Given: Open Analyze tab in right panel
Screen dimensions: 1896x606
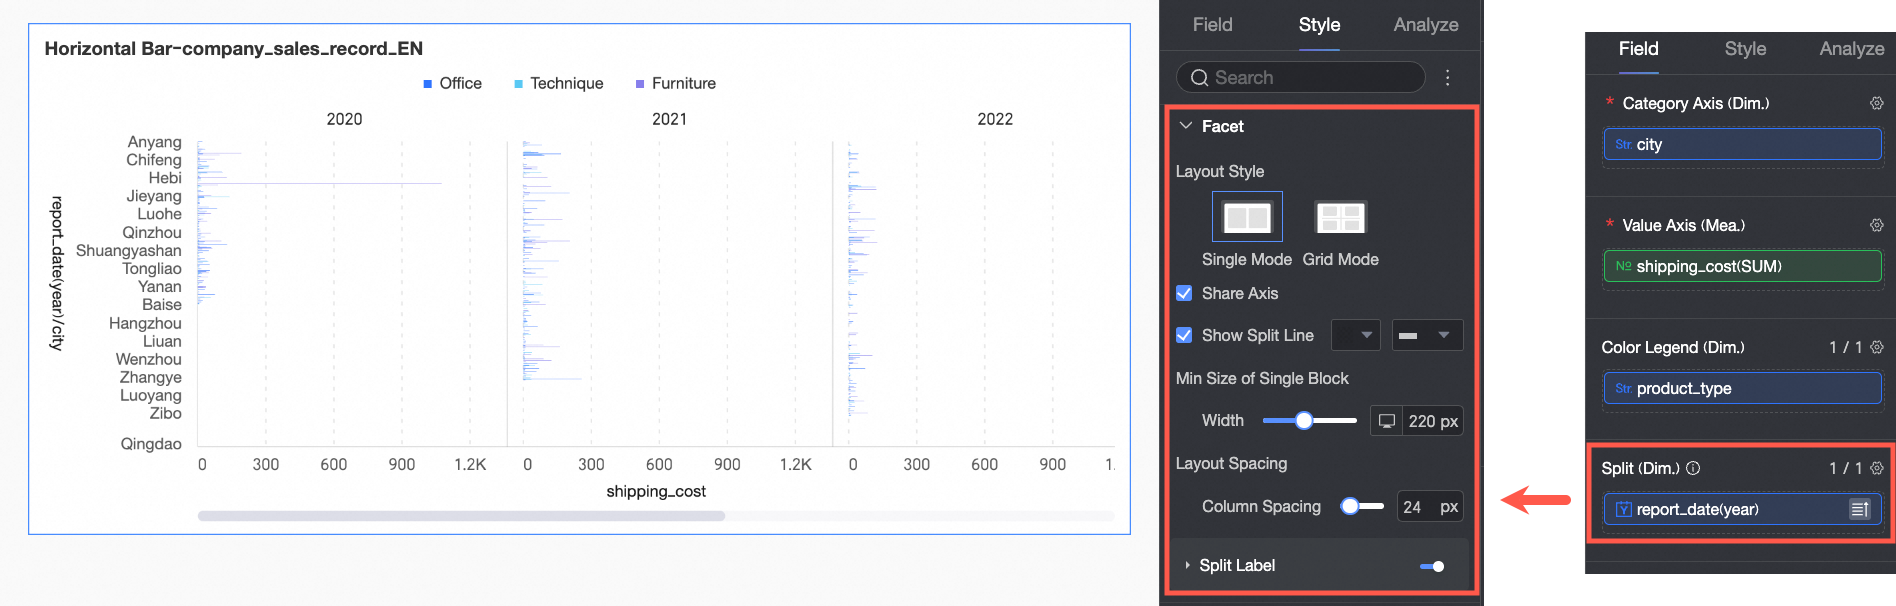Looking at the screenshot, I should click(x=1852, y=49).
